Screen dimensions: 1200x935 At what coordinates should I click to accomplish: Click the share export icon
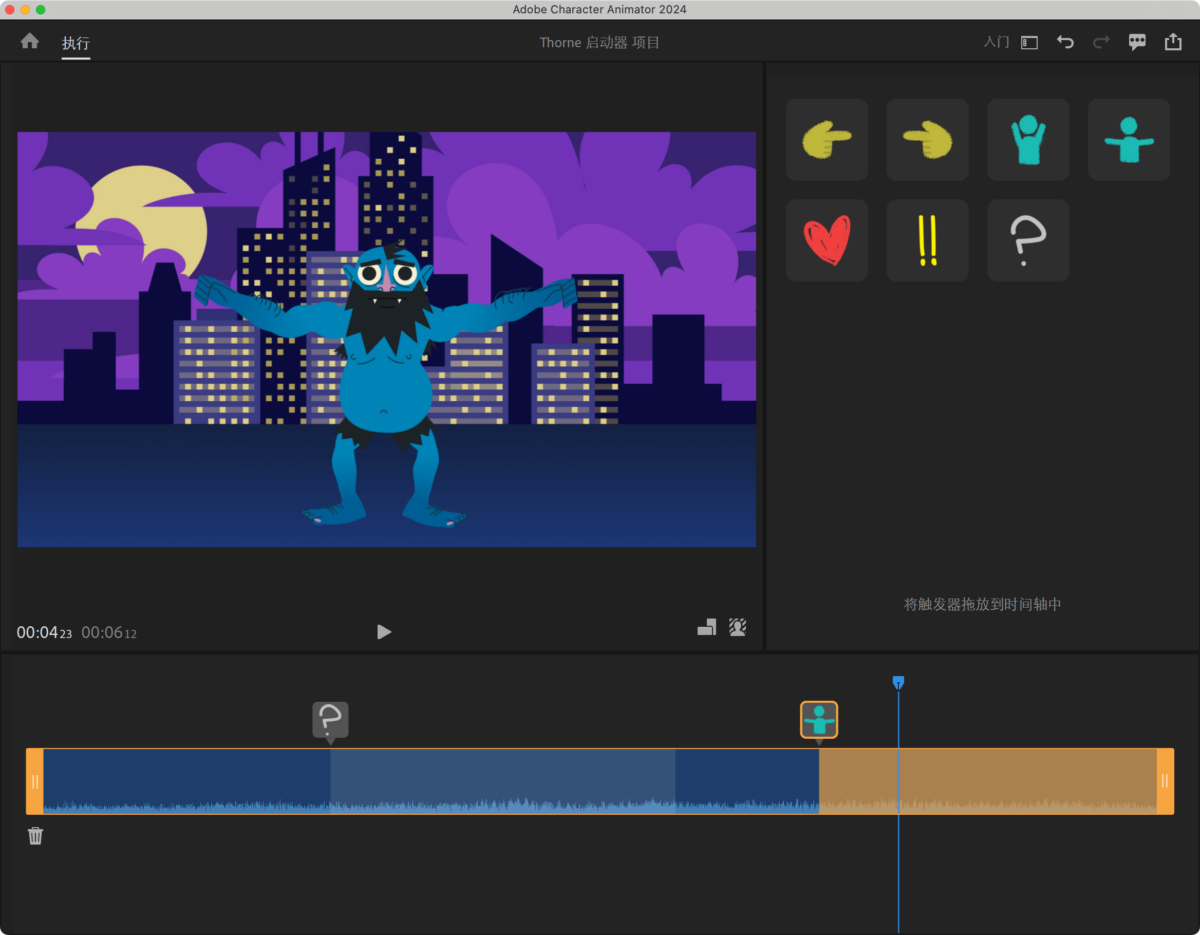[x=1173, y=42]
